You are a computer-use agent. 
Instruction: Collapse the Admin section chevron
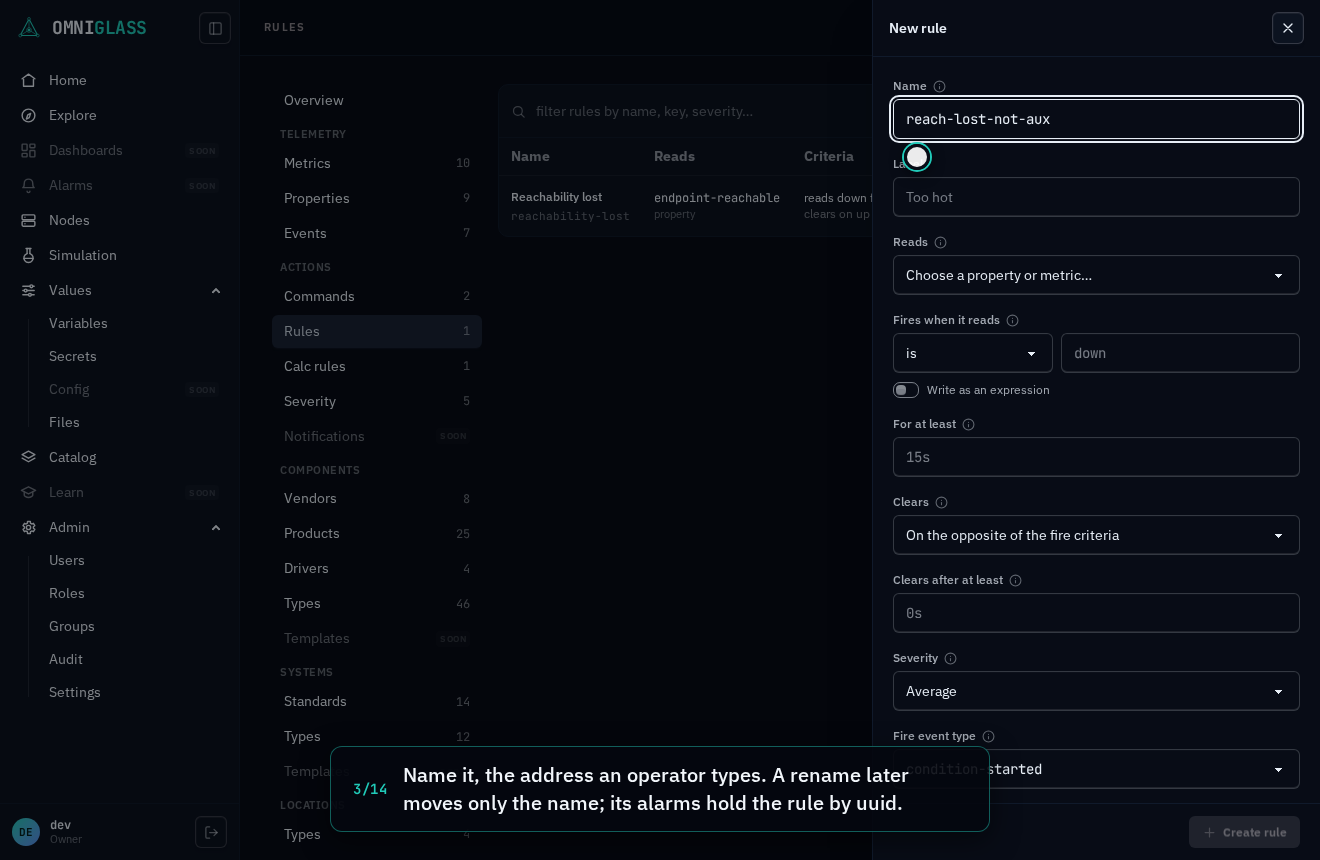[x=216, y=527]
